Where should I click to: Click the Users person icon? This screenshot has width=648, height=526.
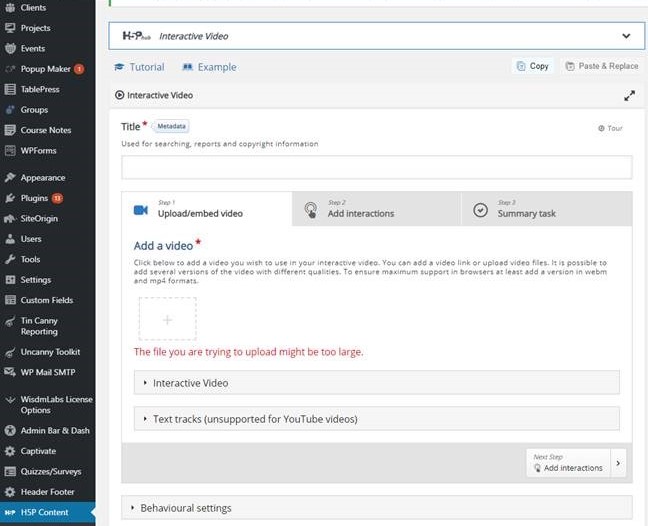coord(10,239)
